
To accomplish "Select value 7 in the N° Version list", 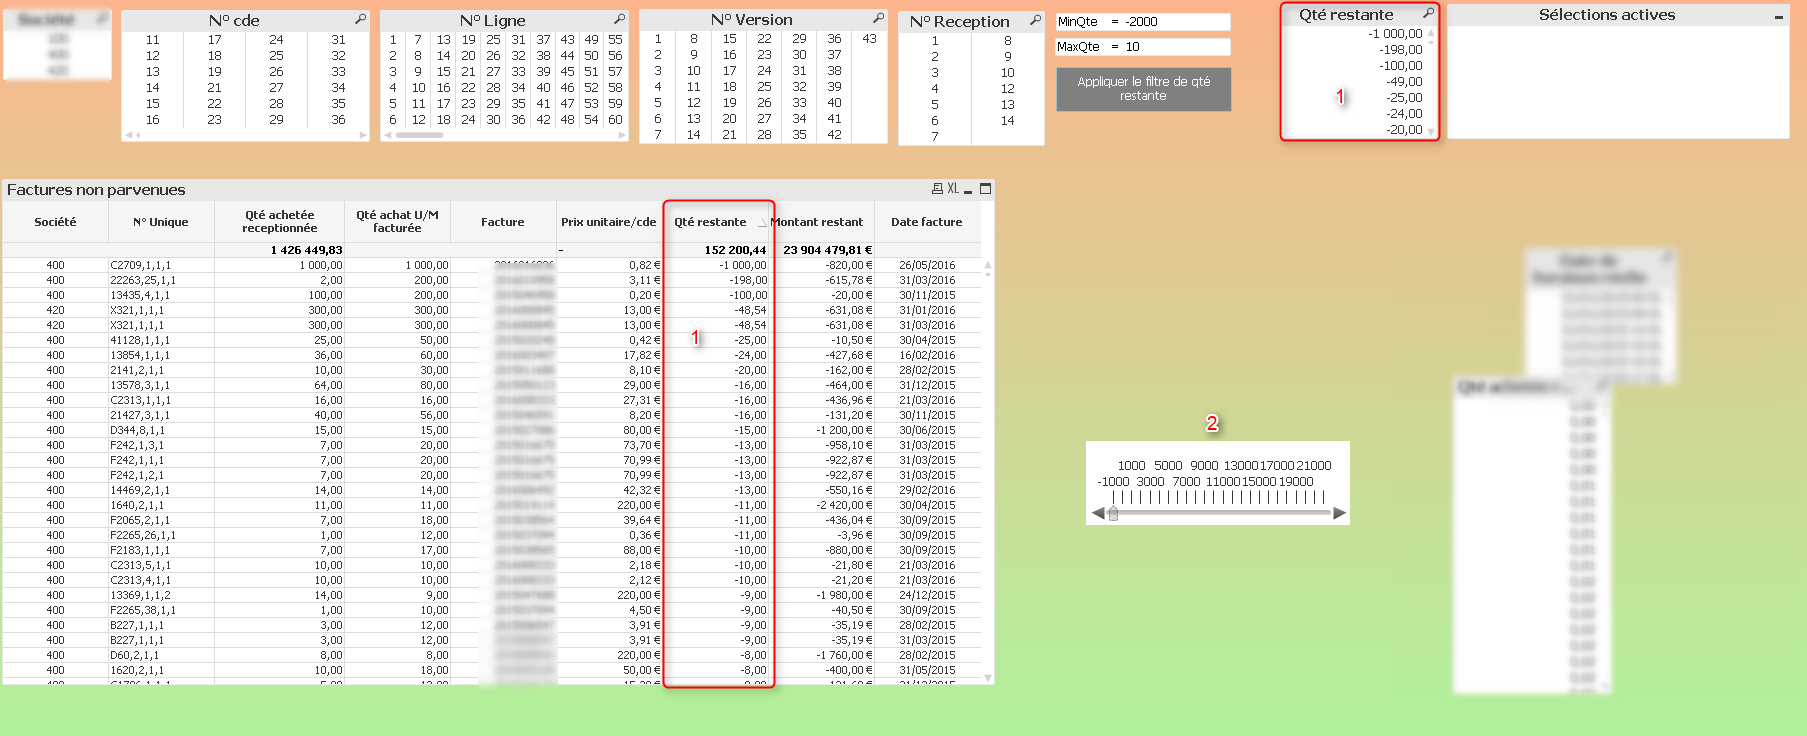I will 658,135.
